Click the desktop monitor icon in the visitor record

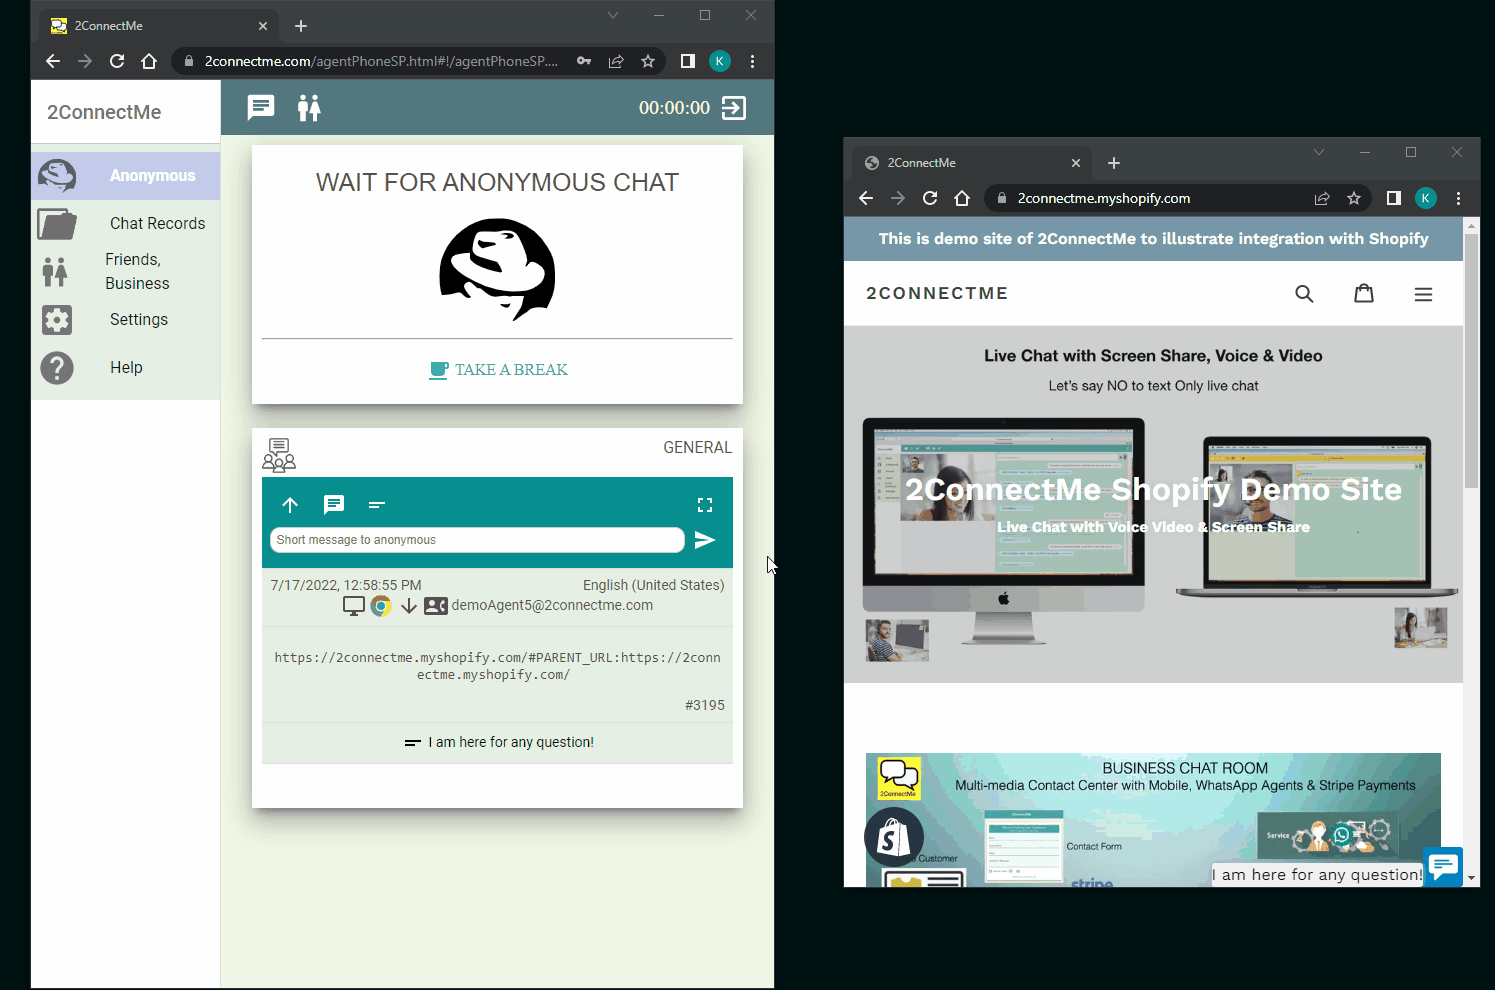354,606
